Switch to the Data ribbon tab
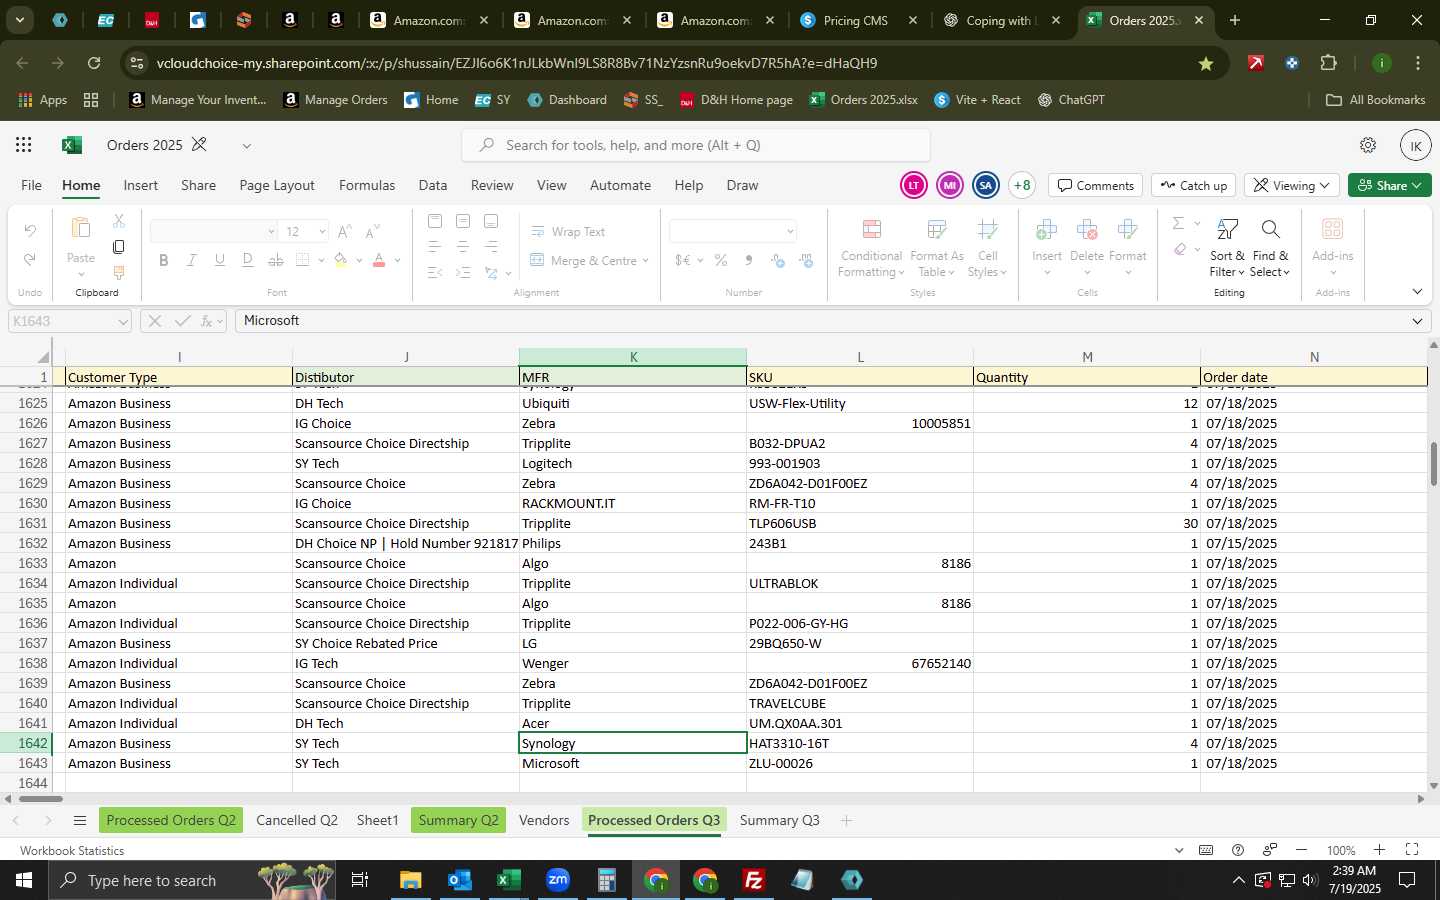Viewport: 1440px width, 900px height. pos(433,185)
